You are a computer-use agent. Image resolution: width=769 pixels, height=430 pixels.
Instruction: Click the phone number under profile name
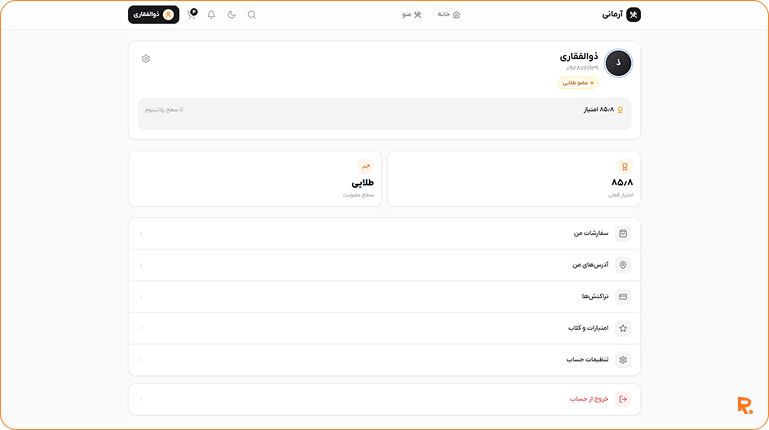(x=582, y=68)
